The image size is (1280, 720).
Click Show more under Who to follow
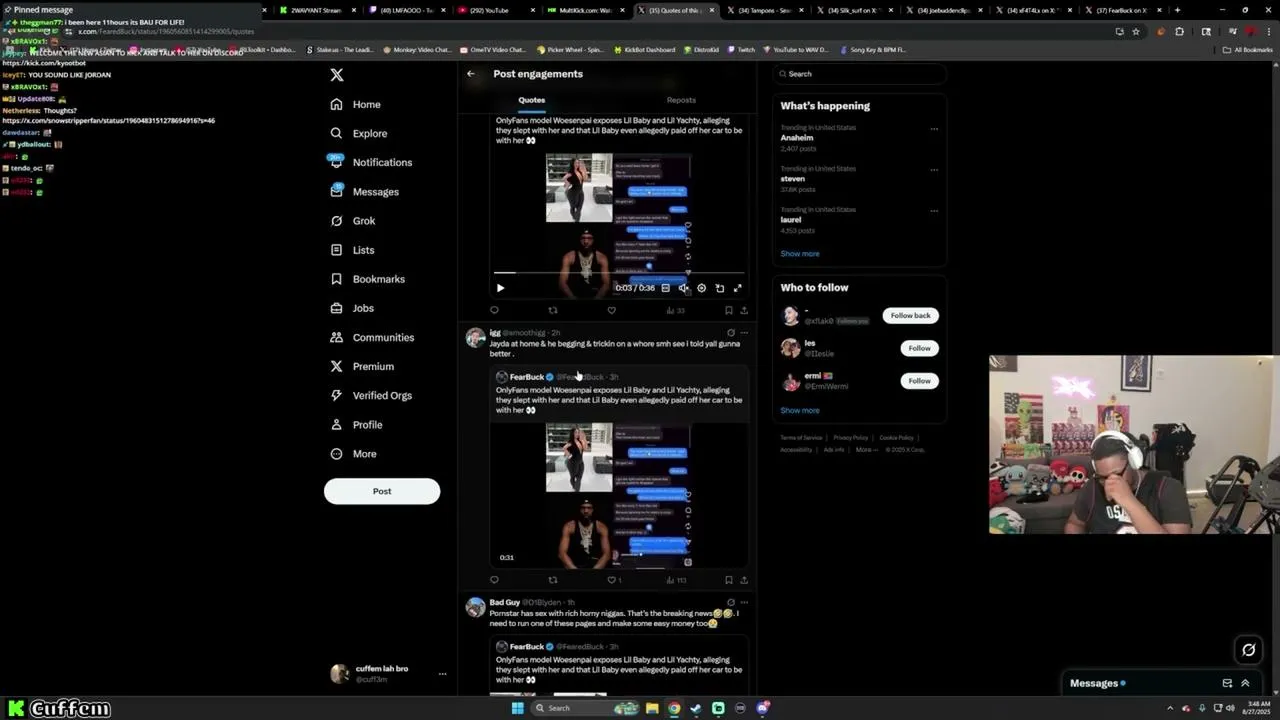800,411
